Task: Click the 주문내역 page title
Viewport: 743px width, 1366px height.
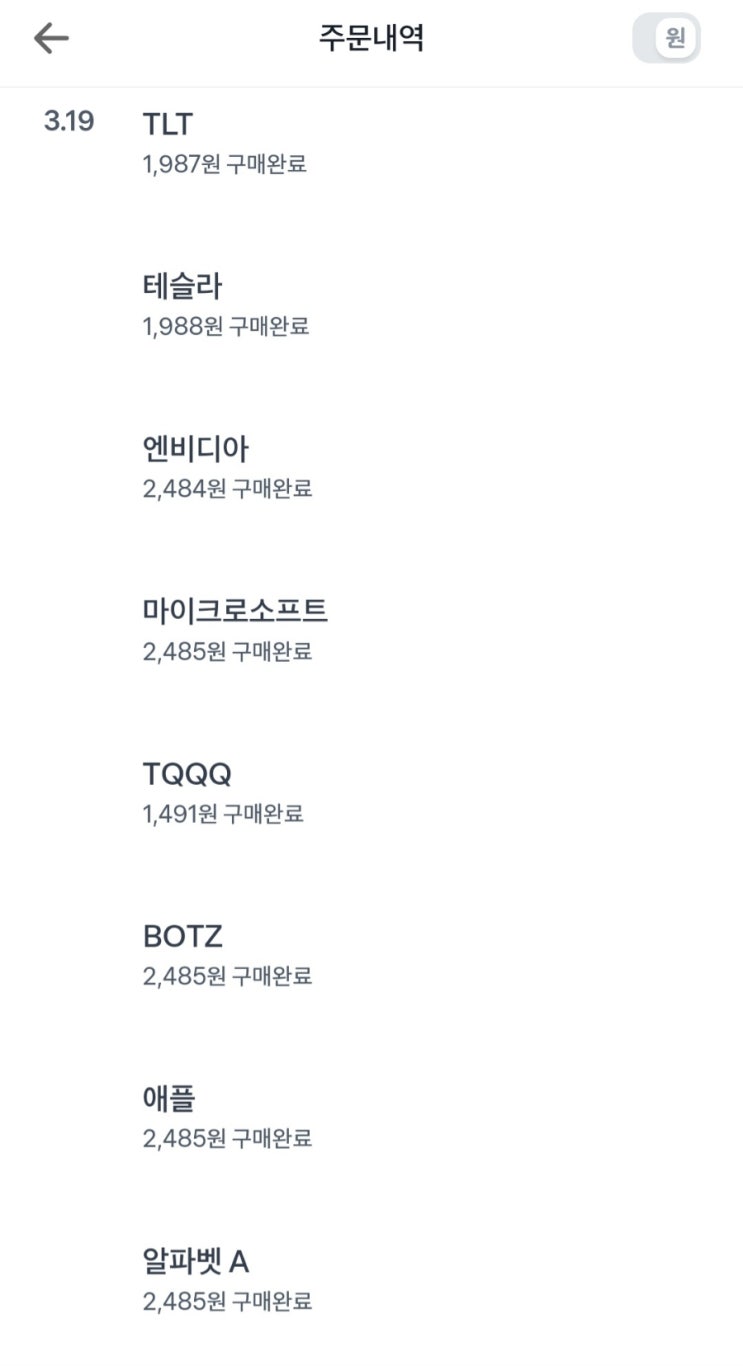Action: 372,39
